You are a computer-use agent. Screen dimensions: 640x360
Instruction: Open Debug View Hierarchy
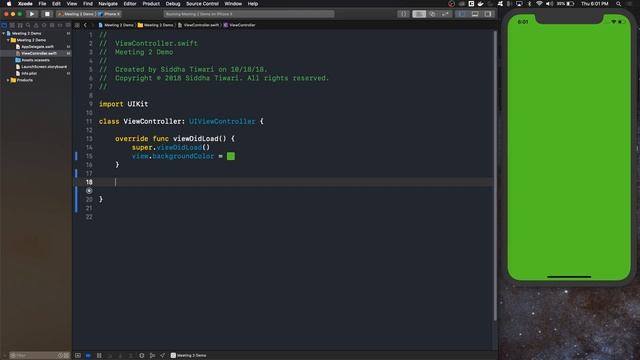tap(142, 356)
